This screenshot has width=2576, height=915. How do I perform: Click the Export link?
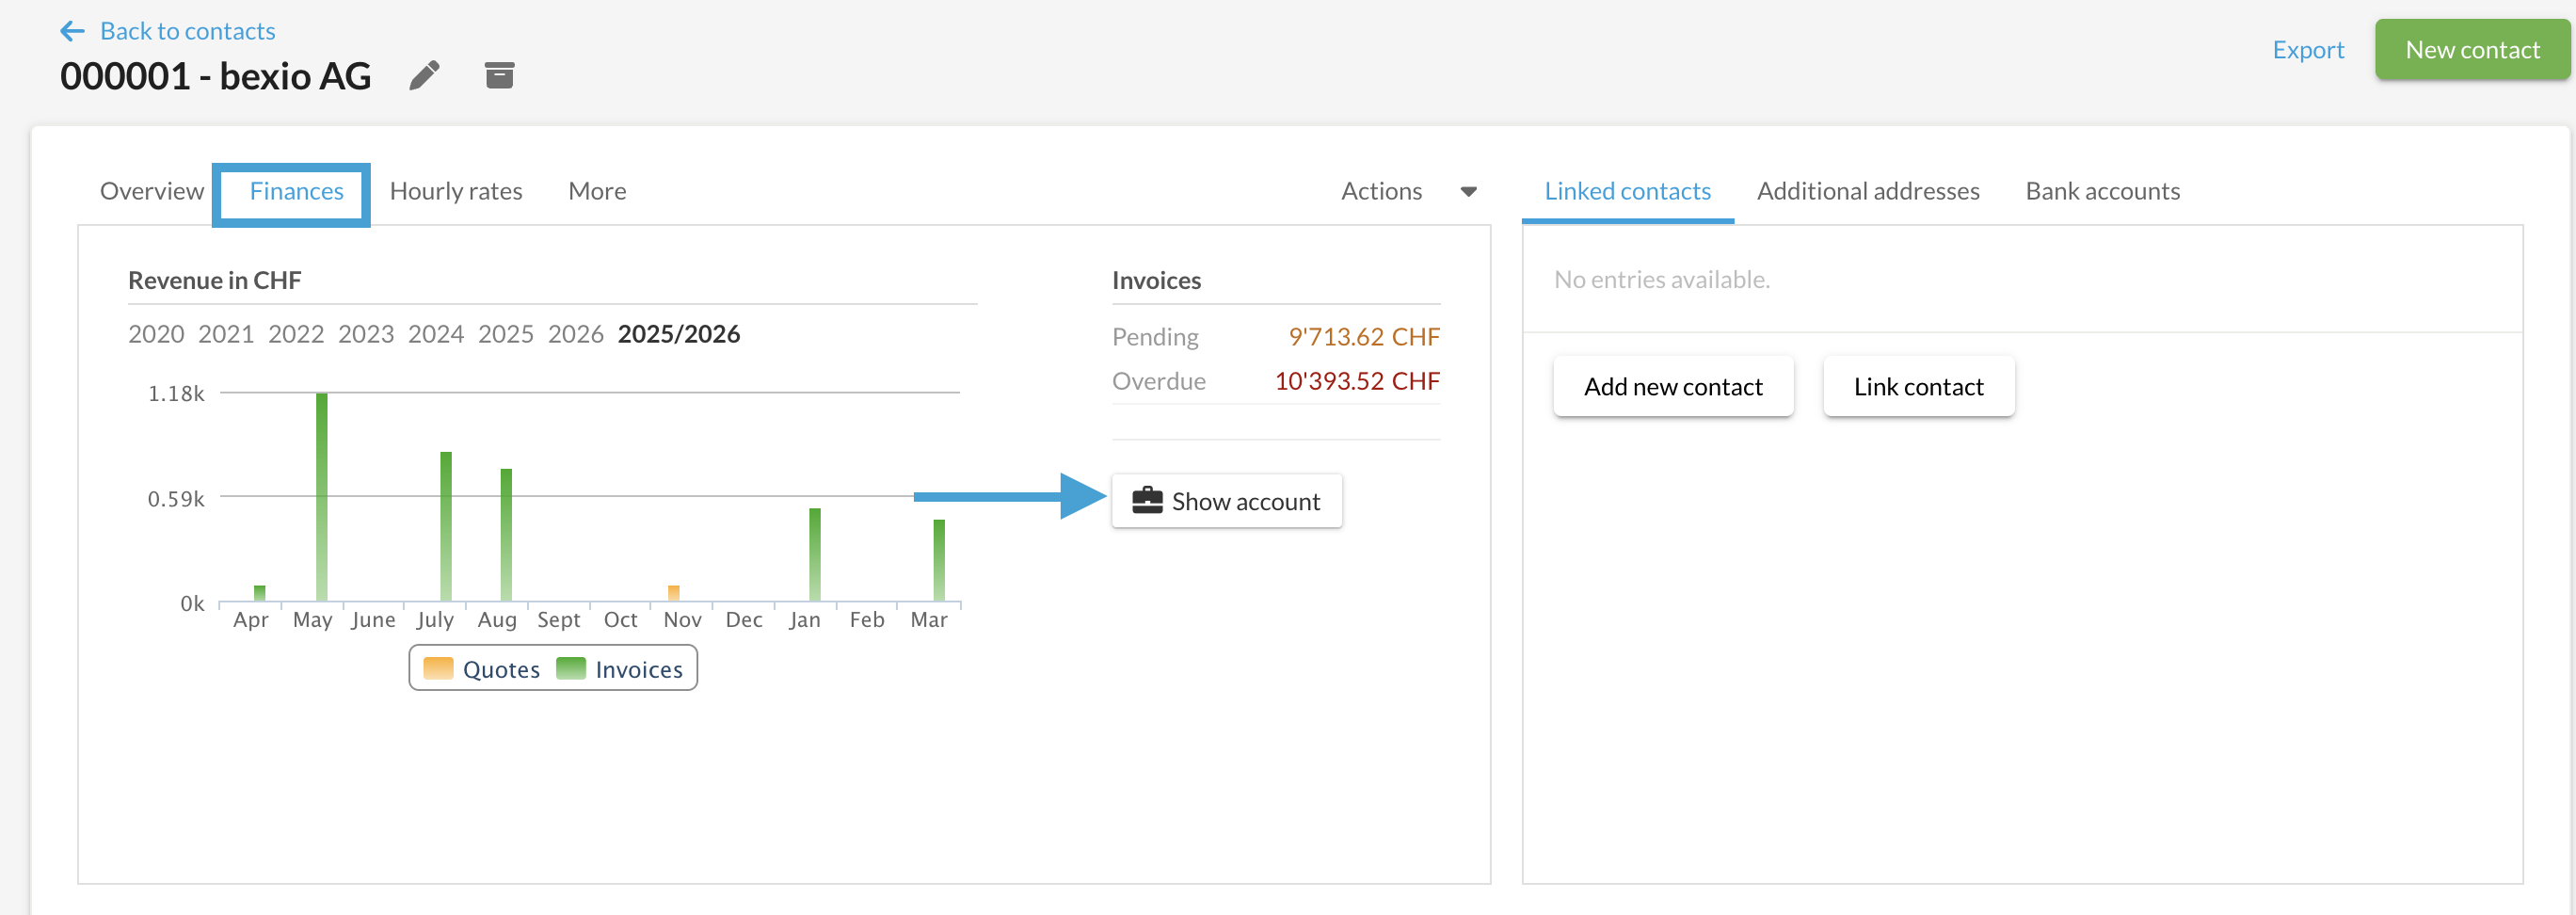(2308, 50)
